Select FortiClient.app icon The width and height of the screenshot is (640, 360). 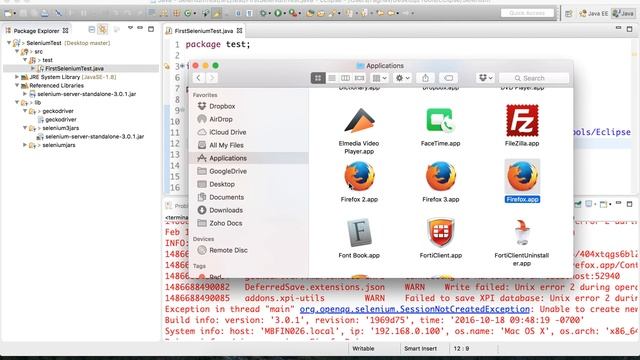click(440, 233)
